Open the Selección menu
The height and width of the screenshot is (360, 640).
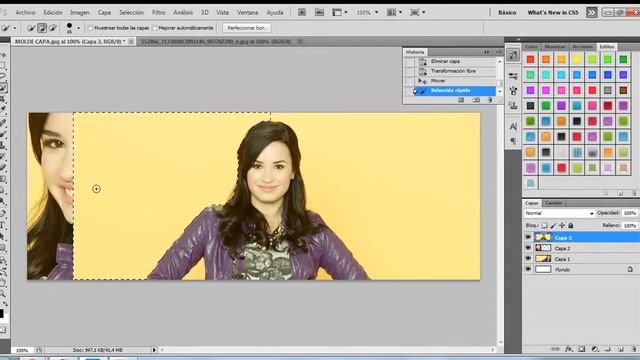point(131,13)
